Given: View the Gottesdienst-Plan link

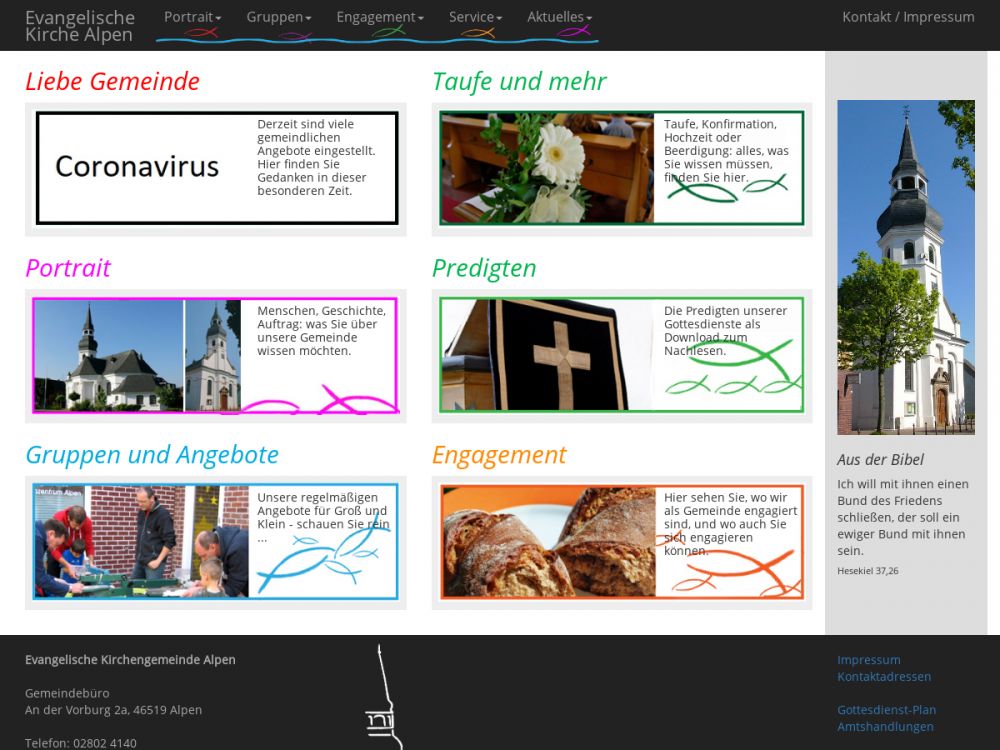Looking at the screenshot, I should coord(886,710).
